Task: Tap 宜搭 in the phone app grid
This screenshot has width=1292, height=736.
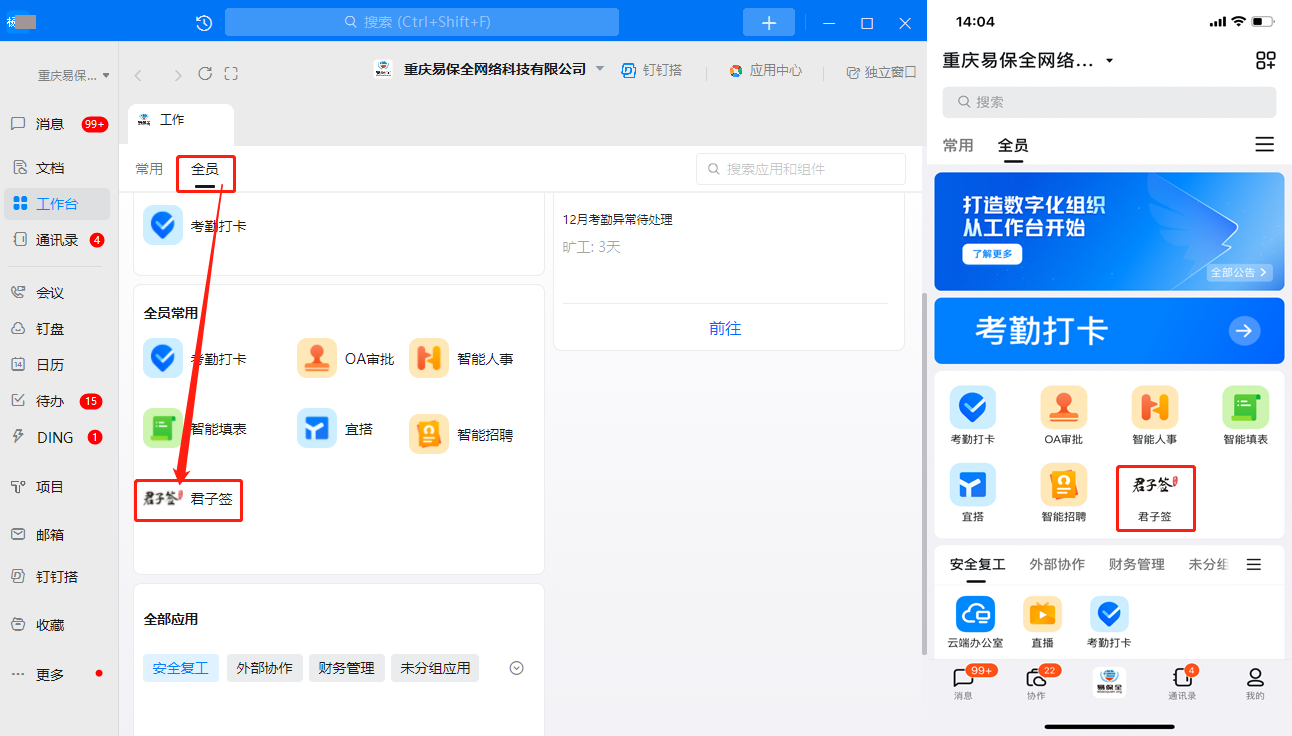Action: tap(973, 494)
